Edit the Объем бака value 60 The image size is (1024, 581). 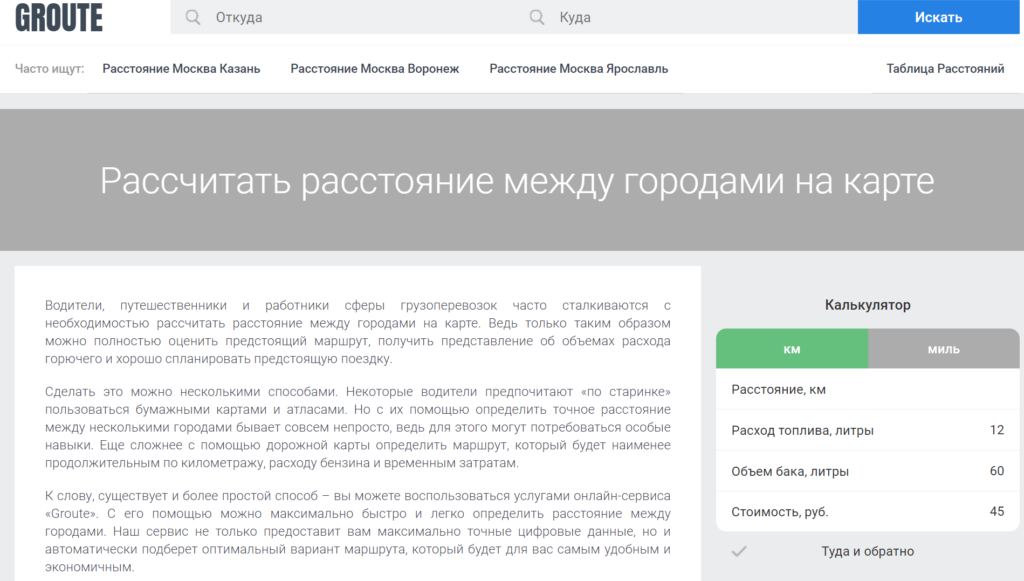point(996,471)
